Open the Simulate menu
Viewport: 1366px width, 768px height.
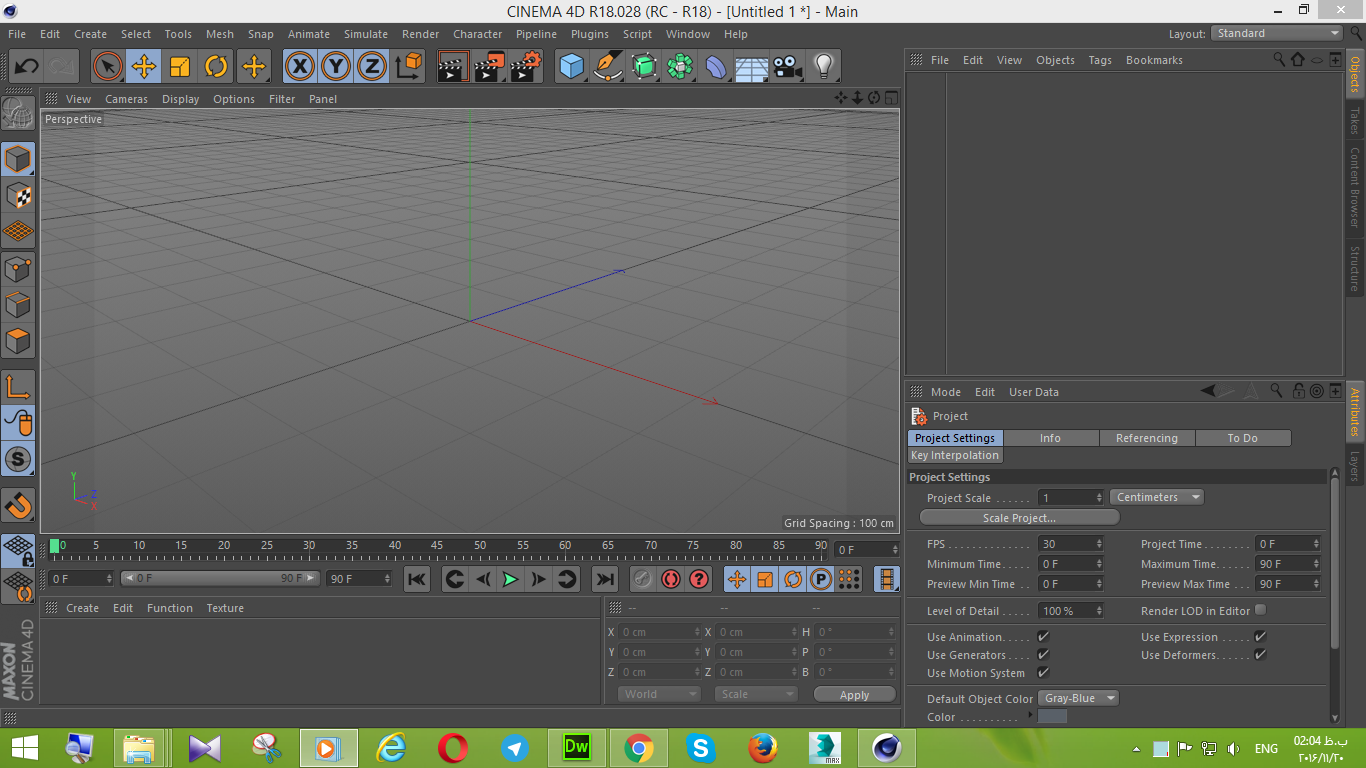[366, 34]
